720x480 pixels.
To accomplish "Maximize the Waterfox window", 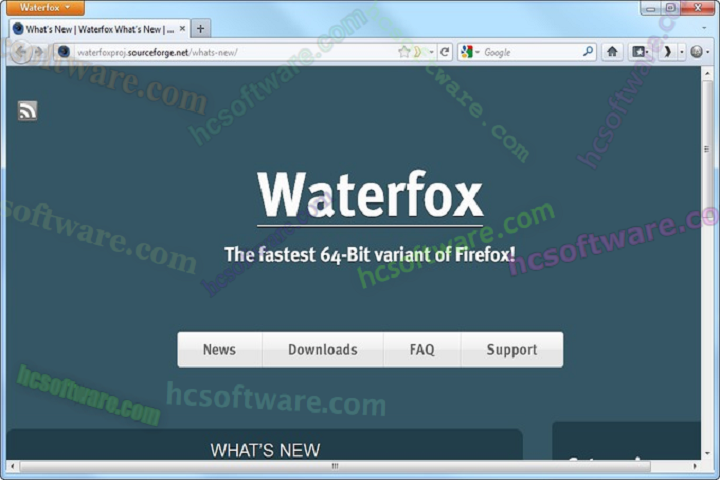I will [x=670, y=8].
